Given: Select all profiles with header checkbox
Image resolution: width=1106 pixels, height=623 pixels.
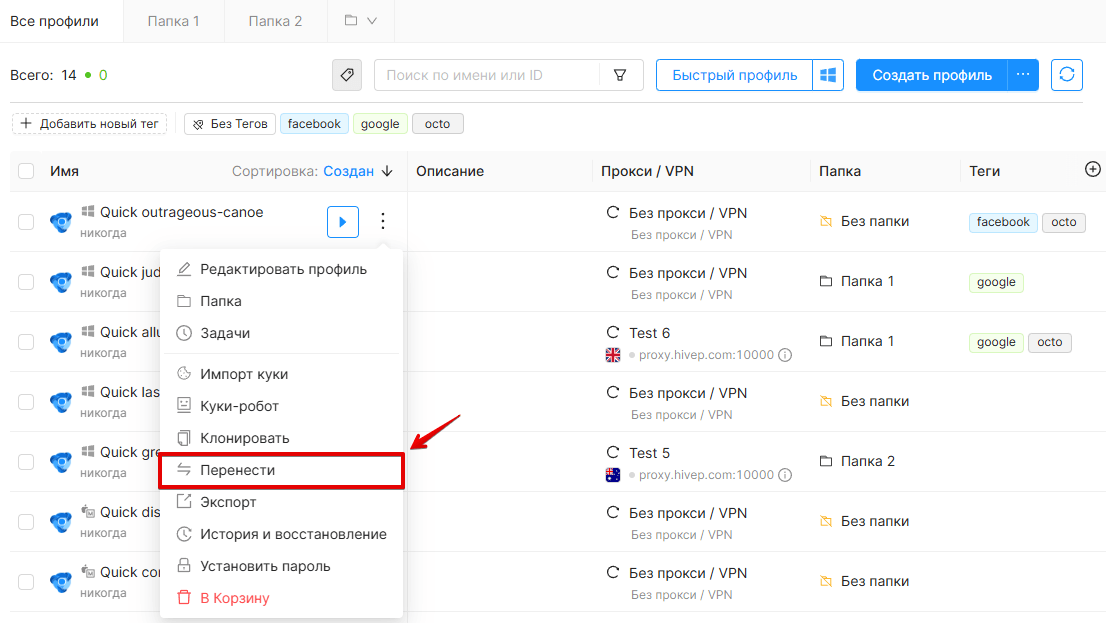Looking at the screenshot, I should click(26, 171).
